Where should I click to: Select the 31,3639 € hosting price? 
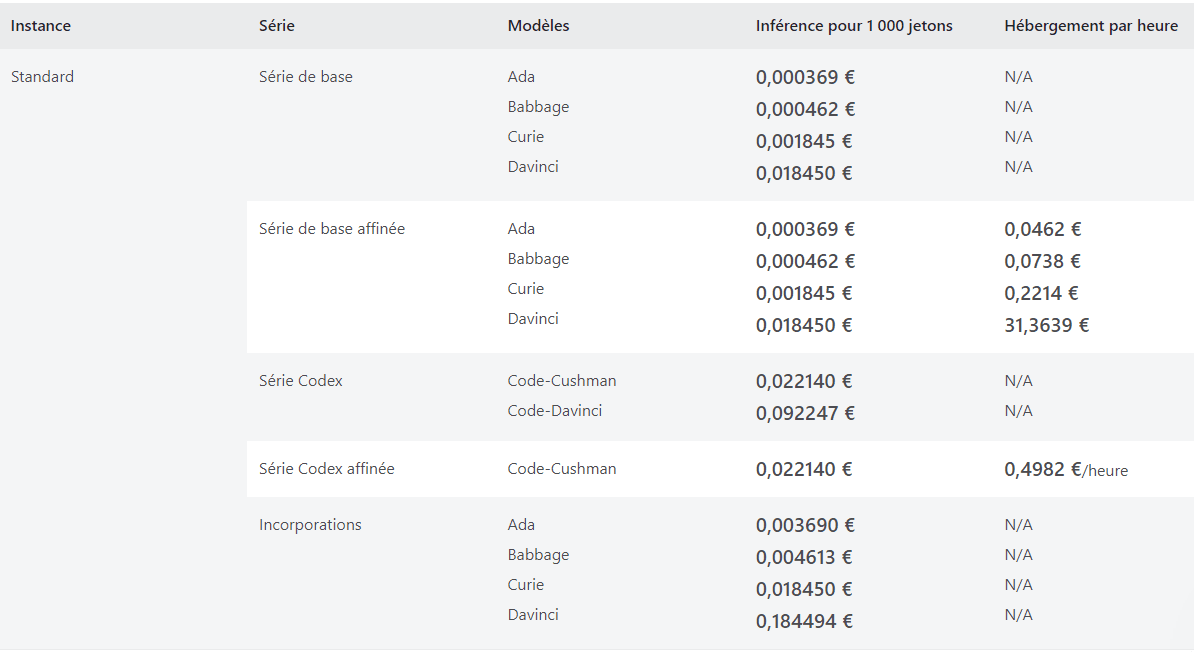pyautogui.click(x=1046, y=325)
